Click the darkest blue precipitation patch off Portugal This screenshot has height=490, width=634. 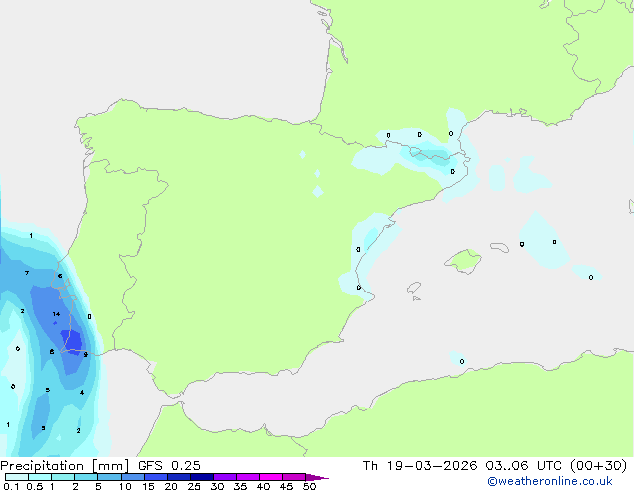tap(72, 342)
